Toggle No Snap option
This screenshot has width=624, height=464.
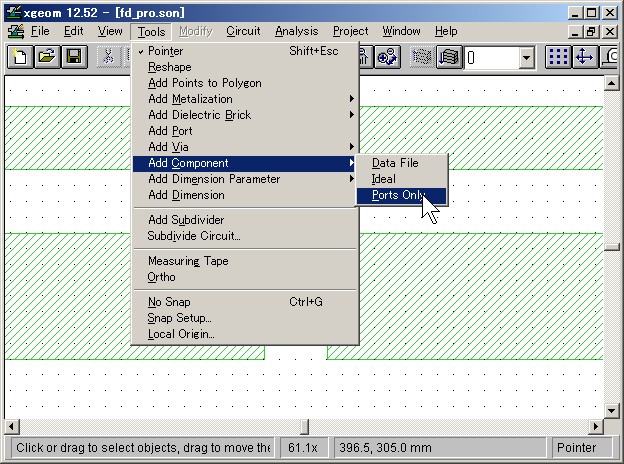click(246, 302)
